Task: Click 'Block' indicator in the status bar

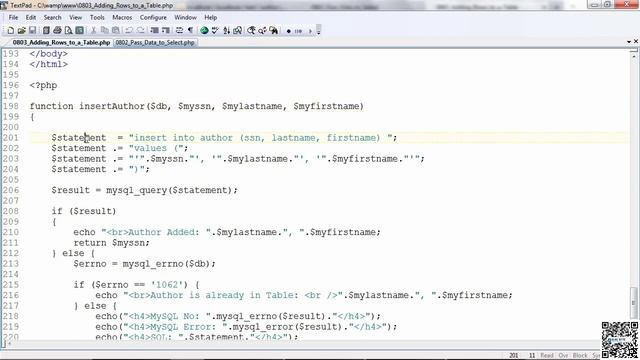Action: pos(580,356)
